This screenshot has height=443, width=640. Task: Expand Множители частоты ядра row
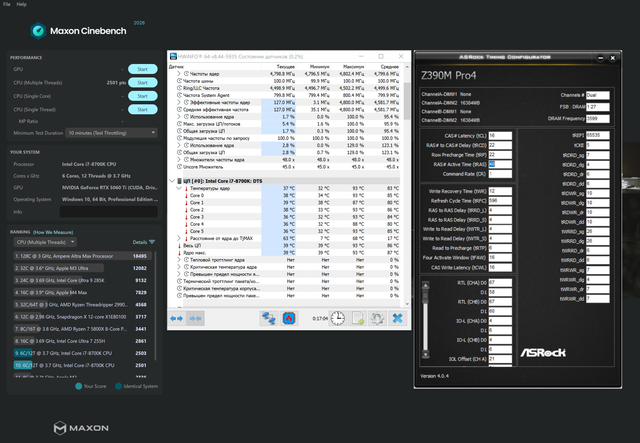(179, 160)
